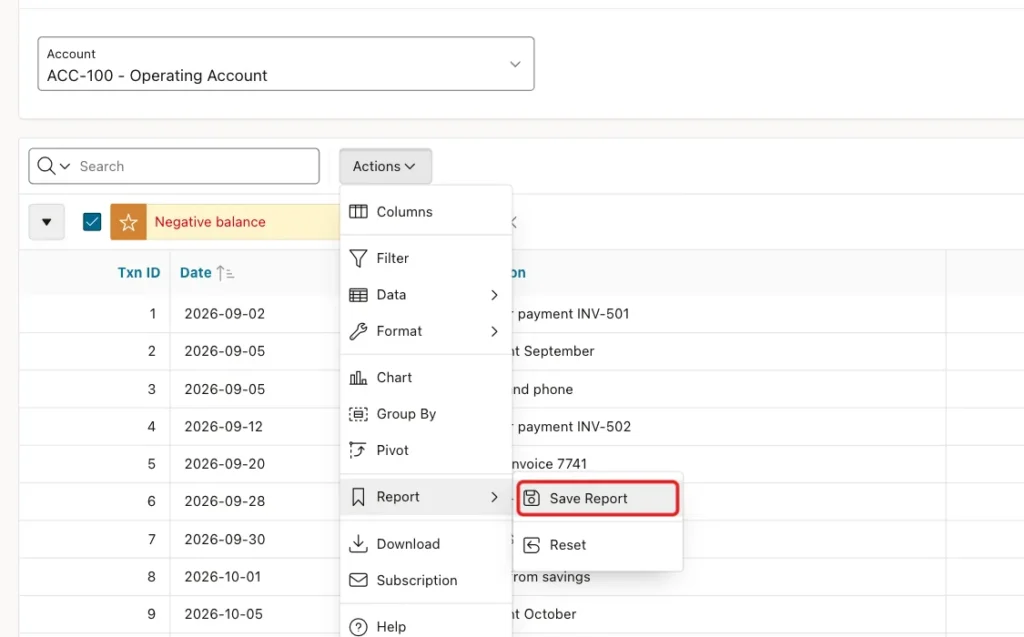Click the Format wrench icon
The height and width of the screenshot is (637, 1024).
pos(358,331)
